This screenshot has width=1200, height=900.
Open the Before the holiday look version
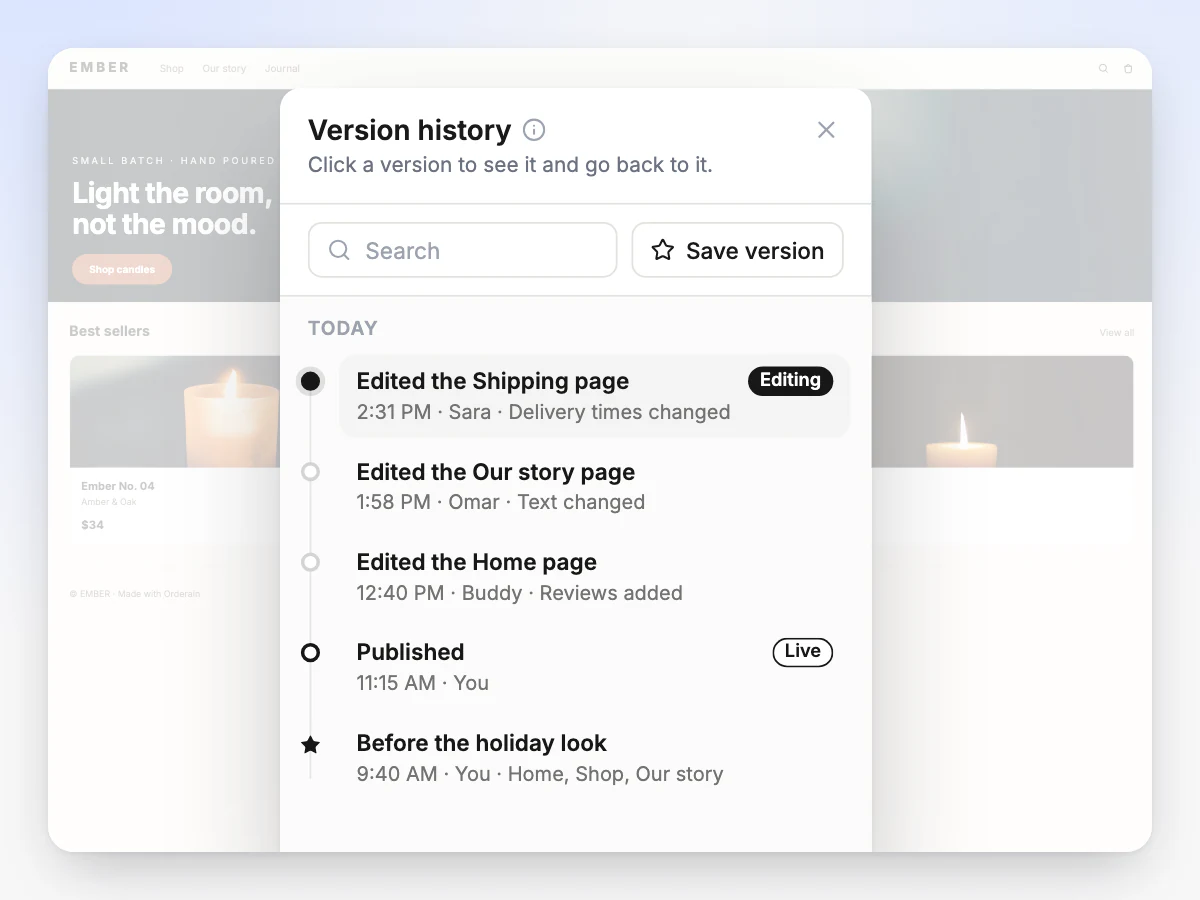pyautogui.click(x=595, y=758)
